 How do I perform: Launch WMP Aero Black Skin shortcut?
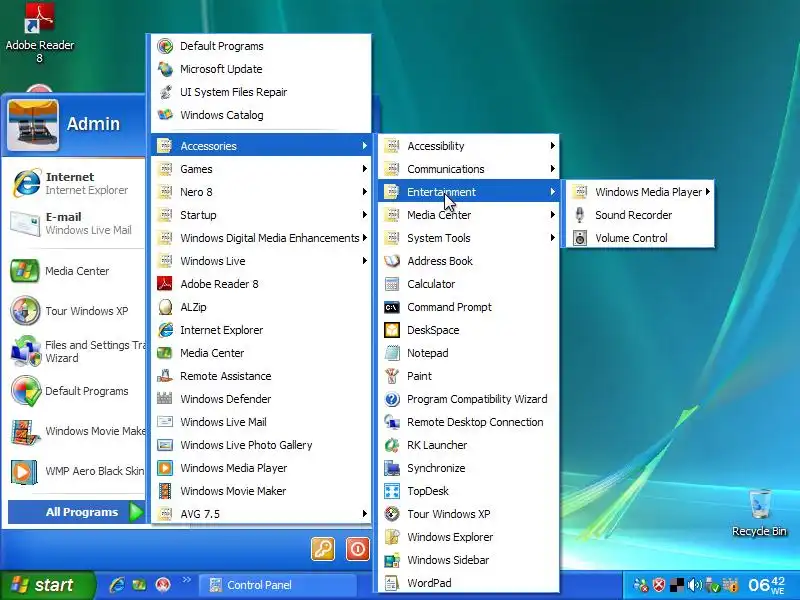74,471
